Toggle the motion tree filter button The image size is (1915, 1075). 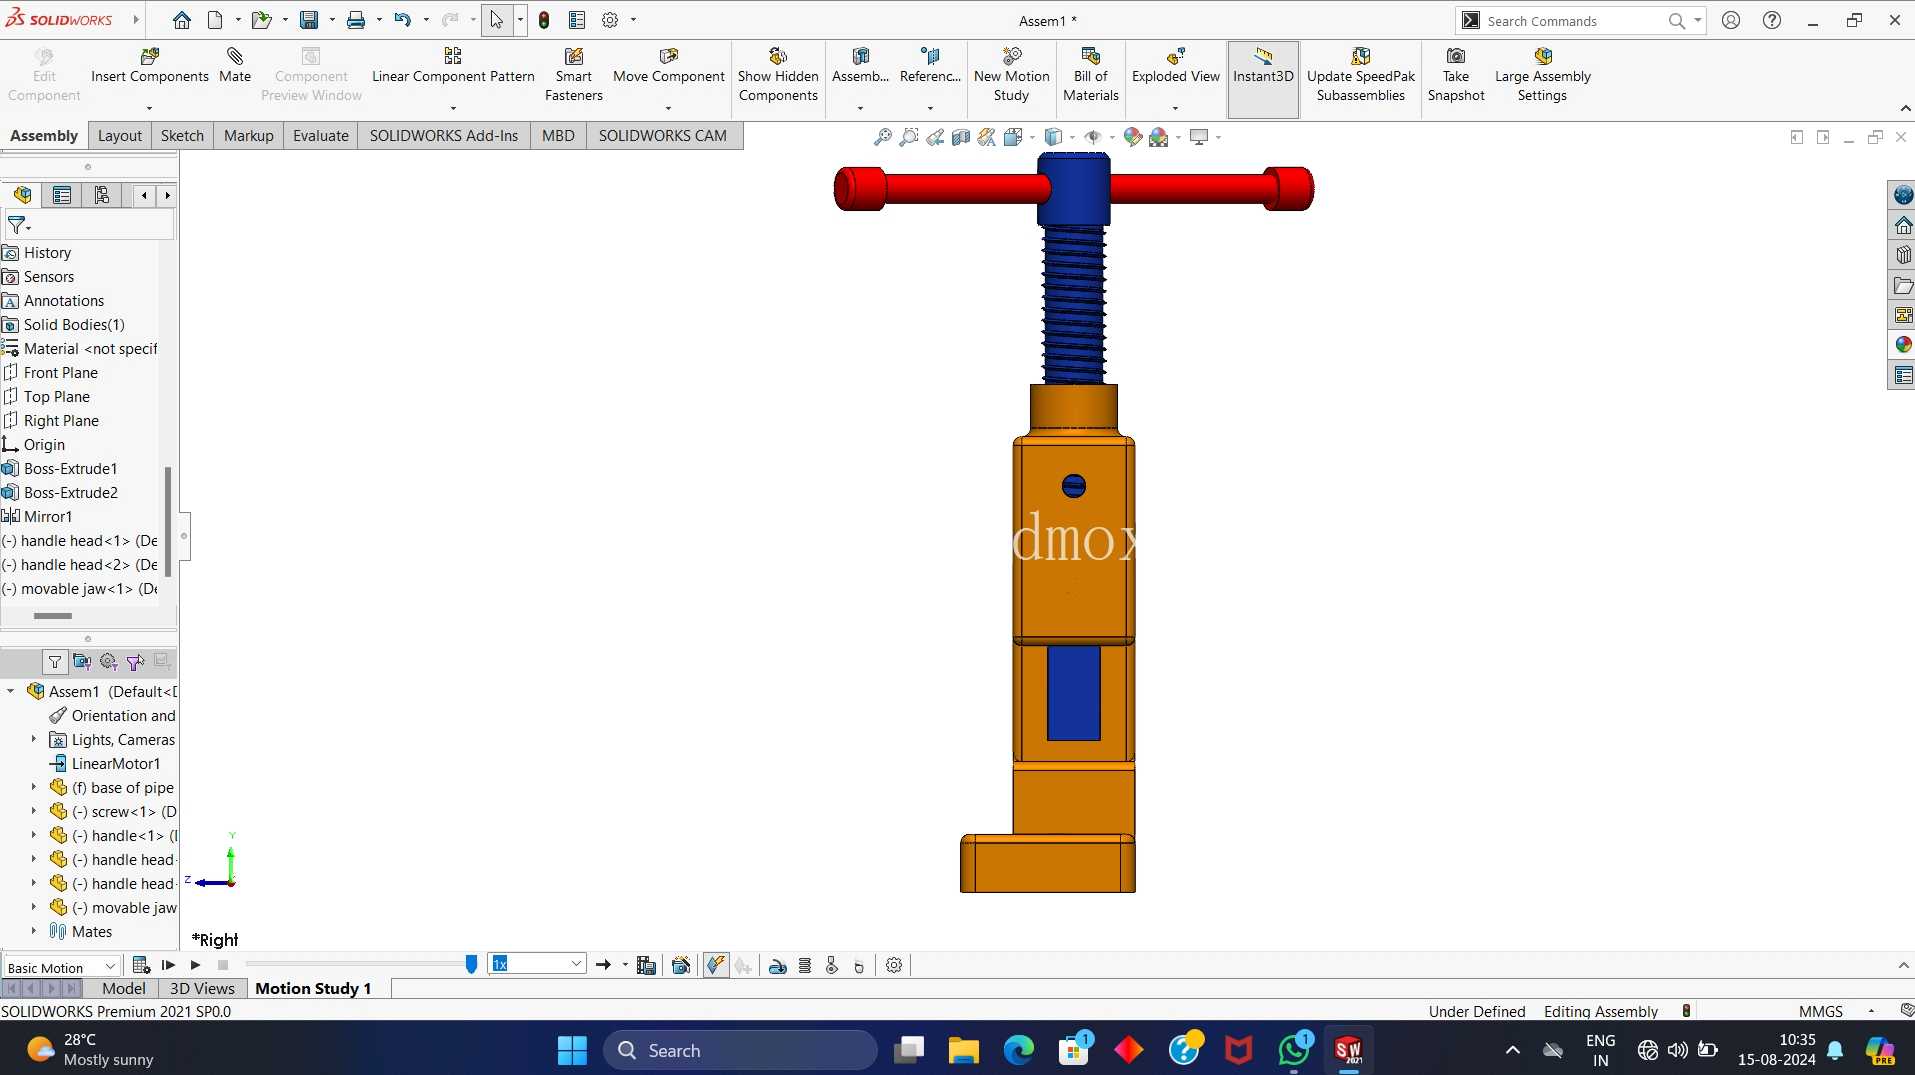(x=54, y=662)
